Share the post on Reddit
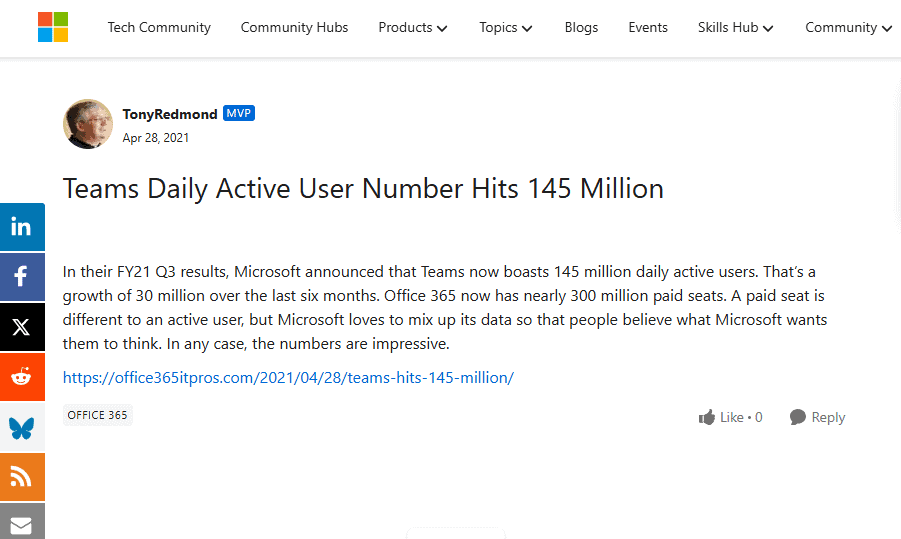The width and height of the screenshot is (901, 539). (22, 377)
